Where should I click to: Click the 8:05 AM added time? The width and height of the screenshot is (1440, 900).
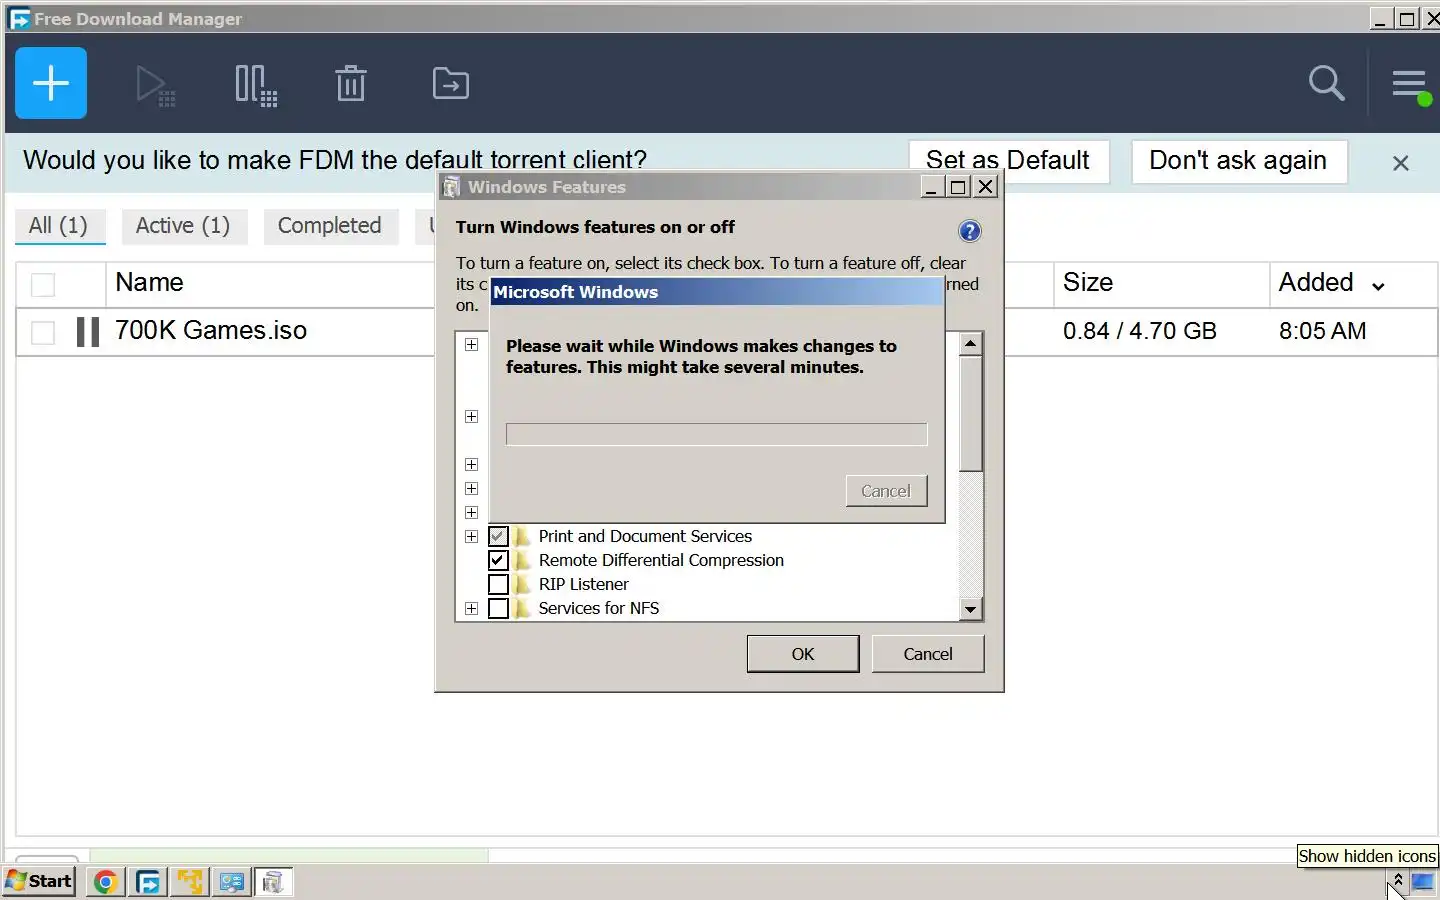pos(1322,331)
